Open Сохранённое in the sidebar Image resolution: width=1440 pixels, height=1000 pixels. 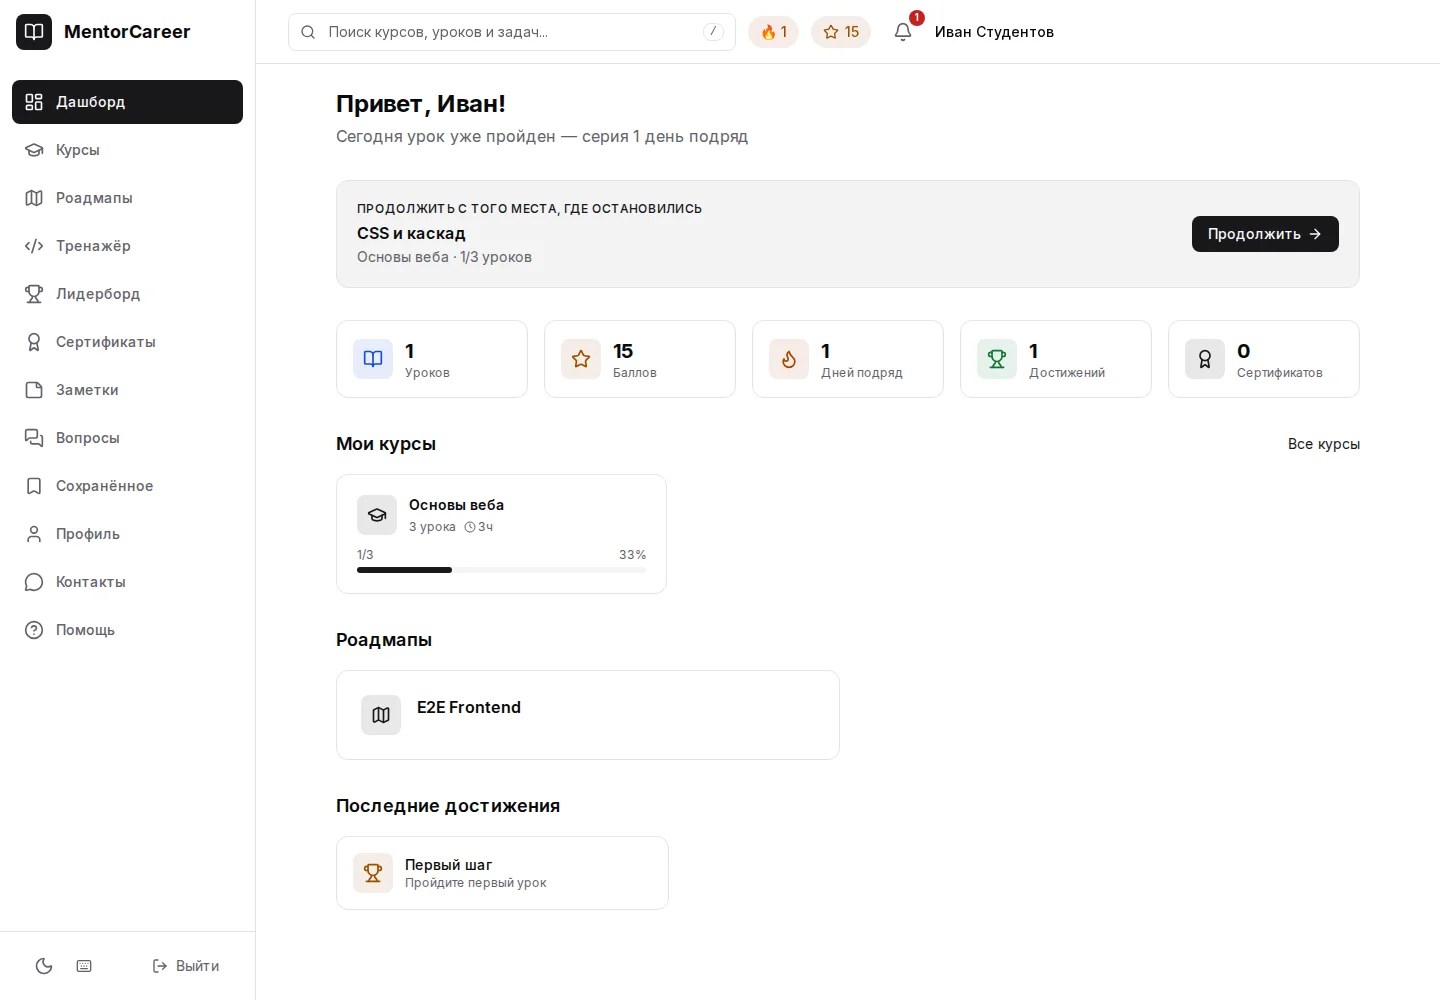127,486
